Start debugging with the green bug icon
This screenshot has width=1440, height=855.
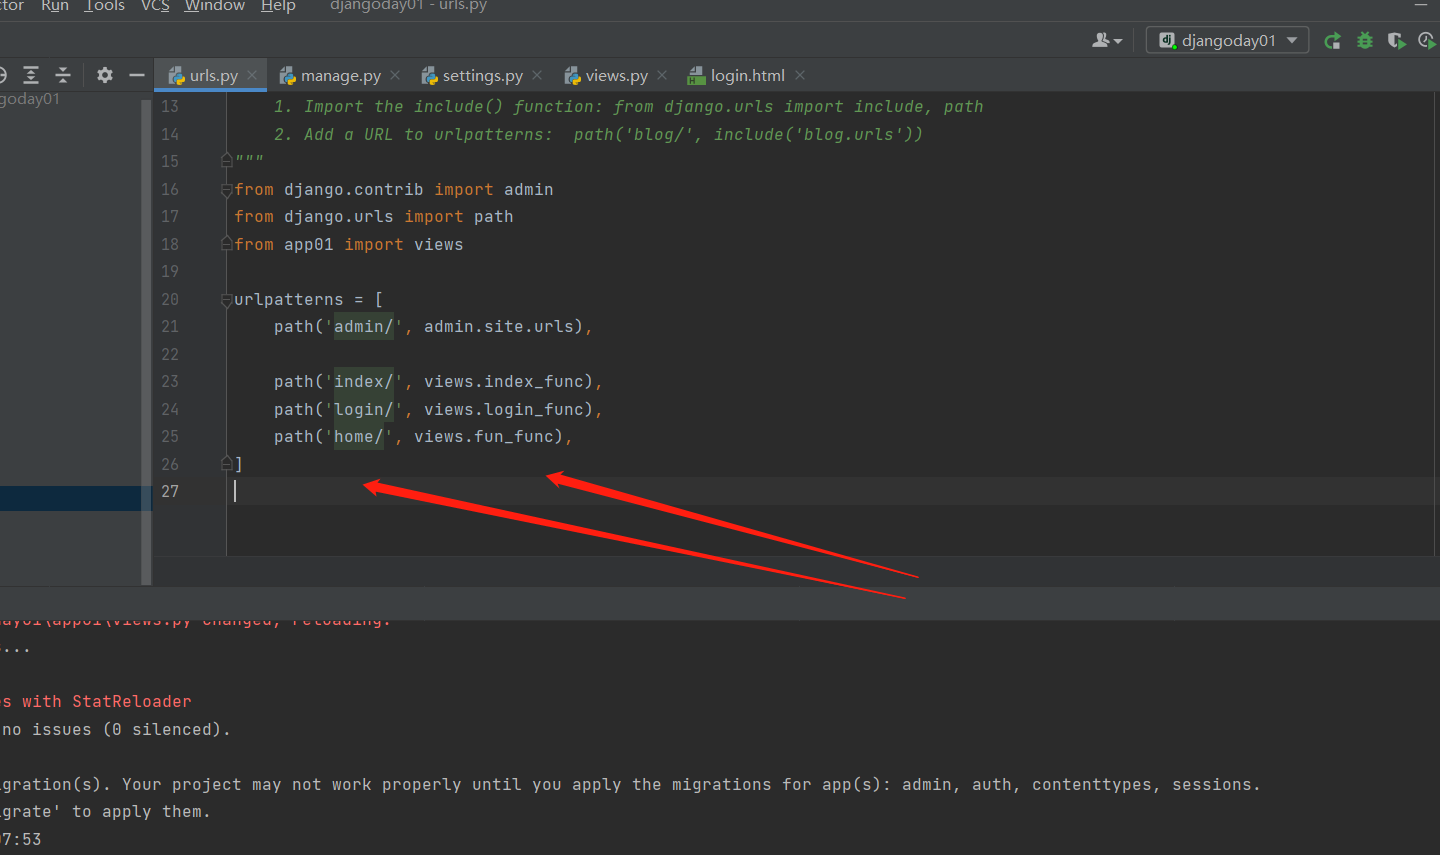point(1364,41)
